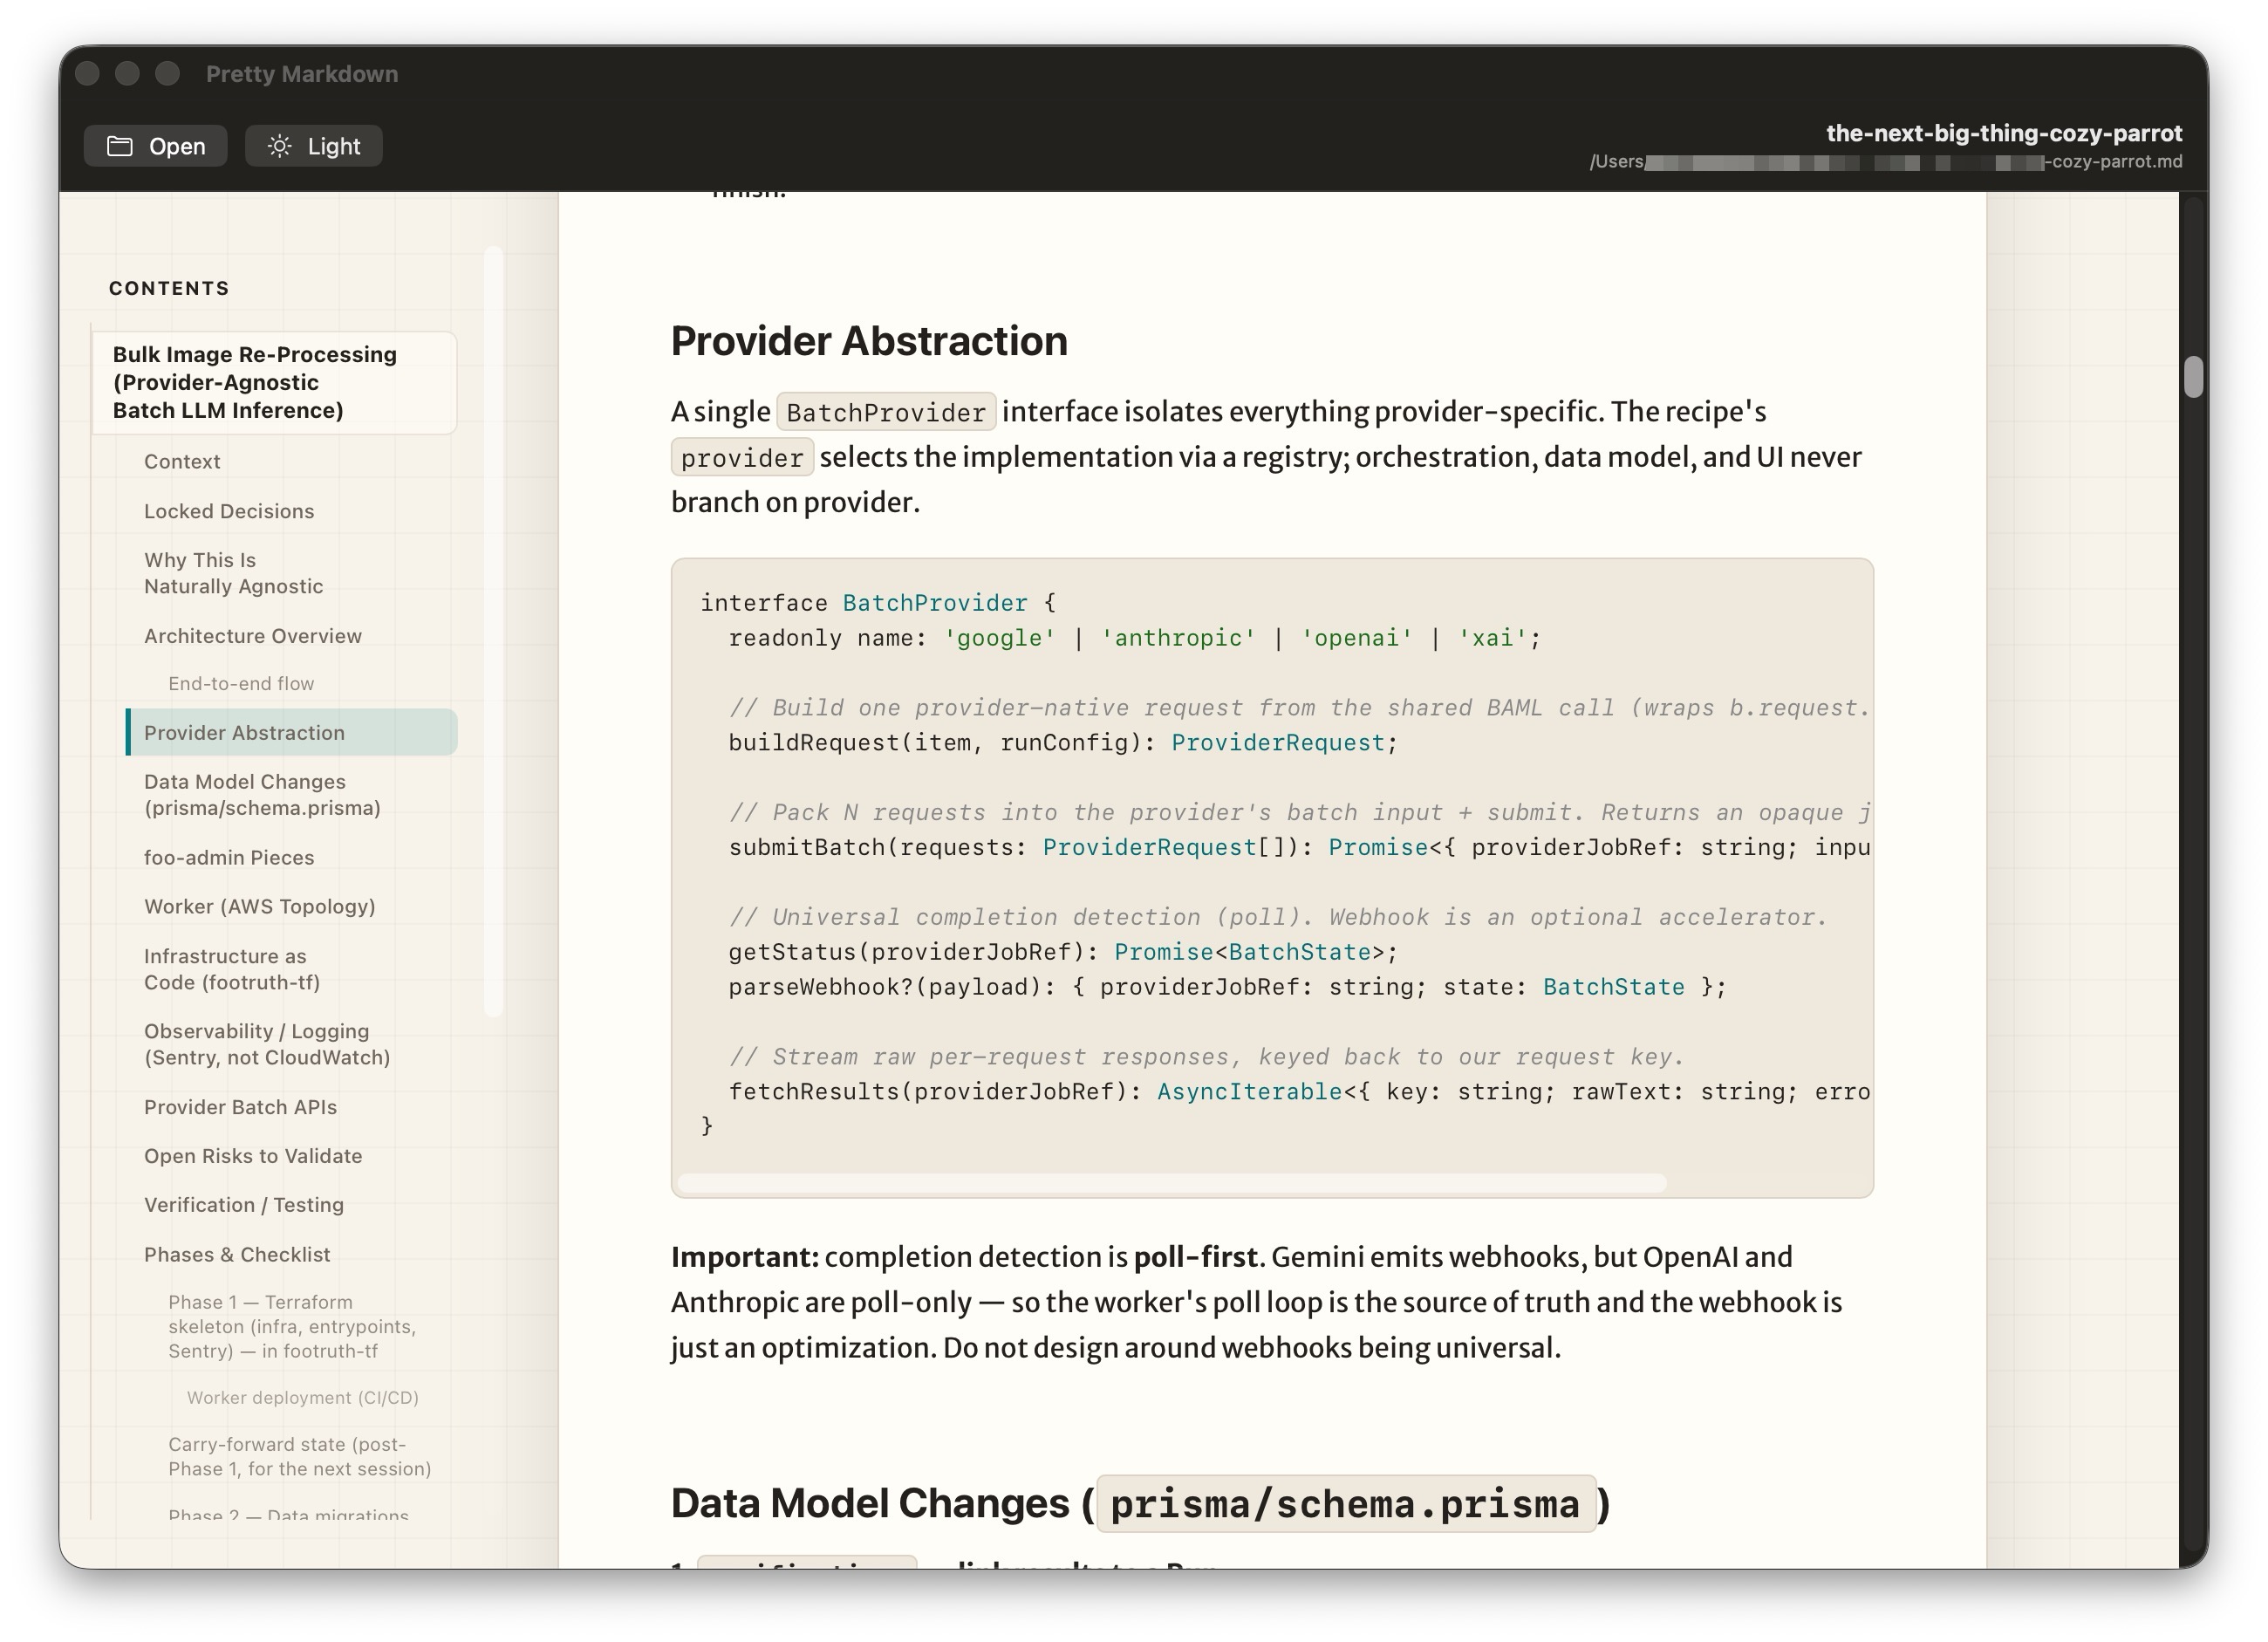Click the provider inline code chip

click(742, 458)
